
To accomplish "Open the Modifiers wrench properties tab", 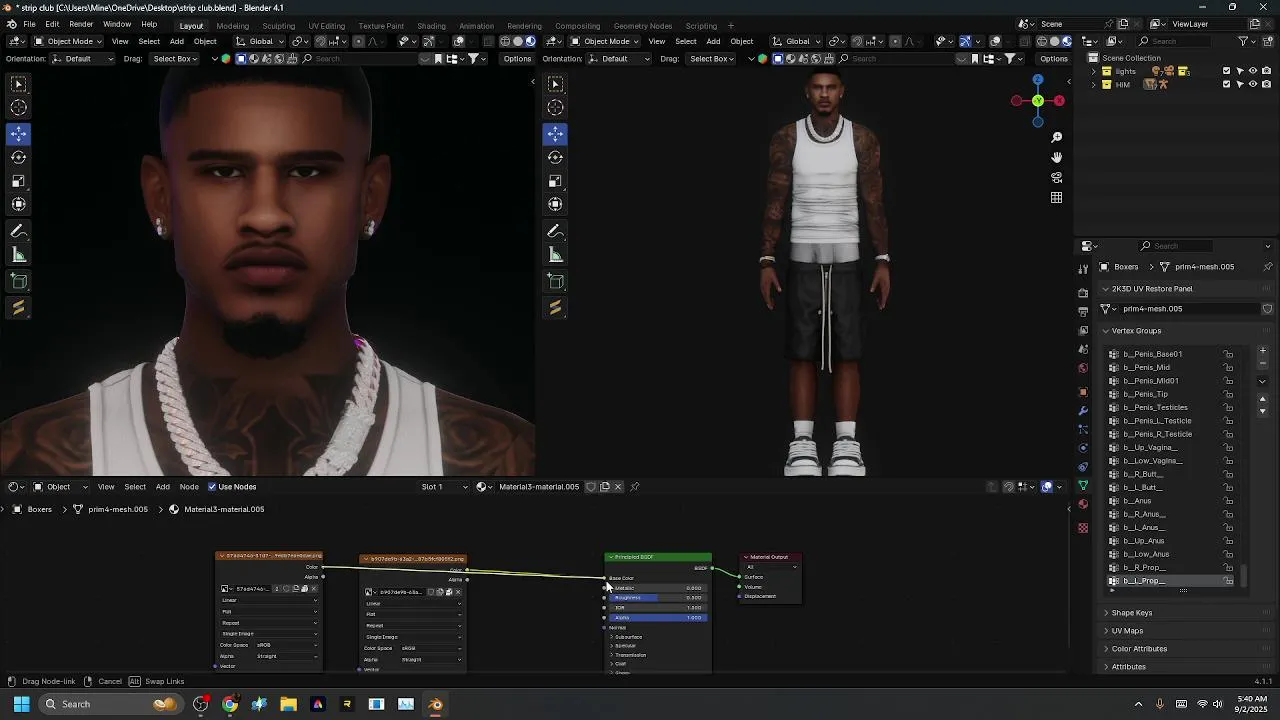I will pos(1083,410).
